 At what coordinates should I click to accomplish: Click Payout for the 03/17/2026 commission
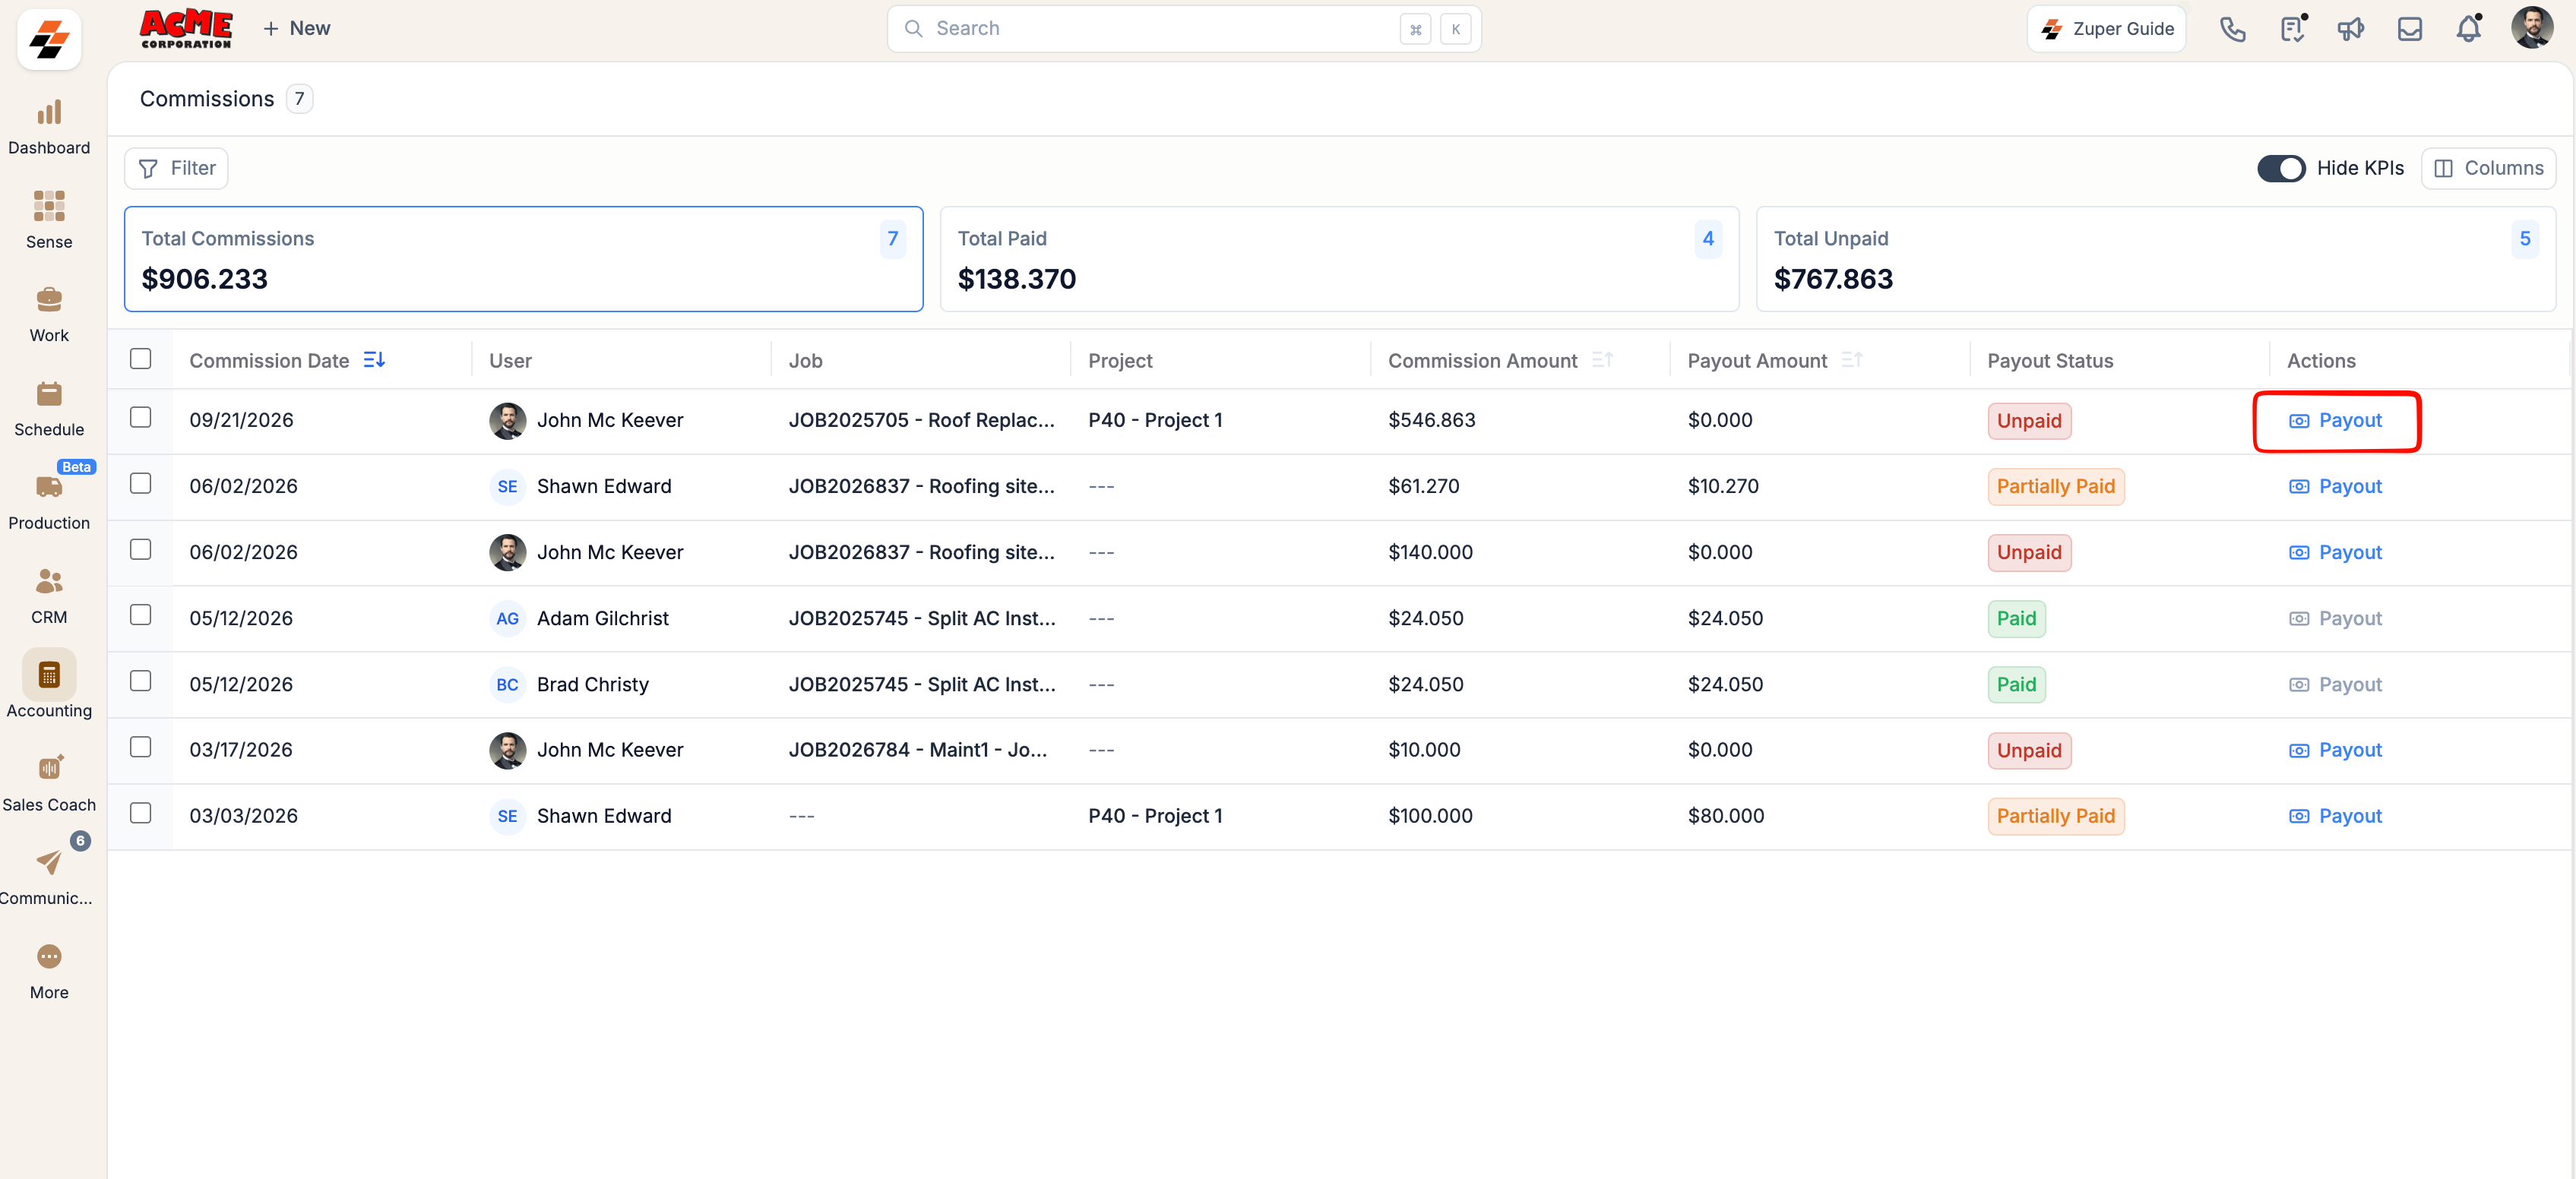point(2335,750)
